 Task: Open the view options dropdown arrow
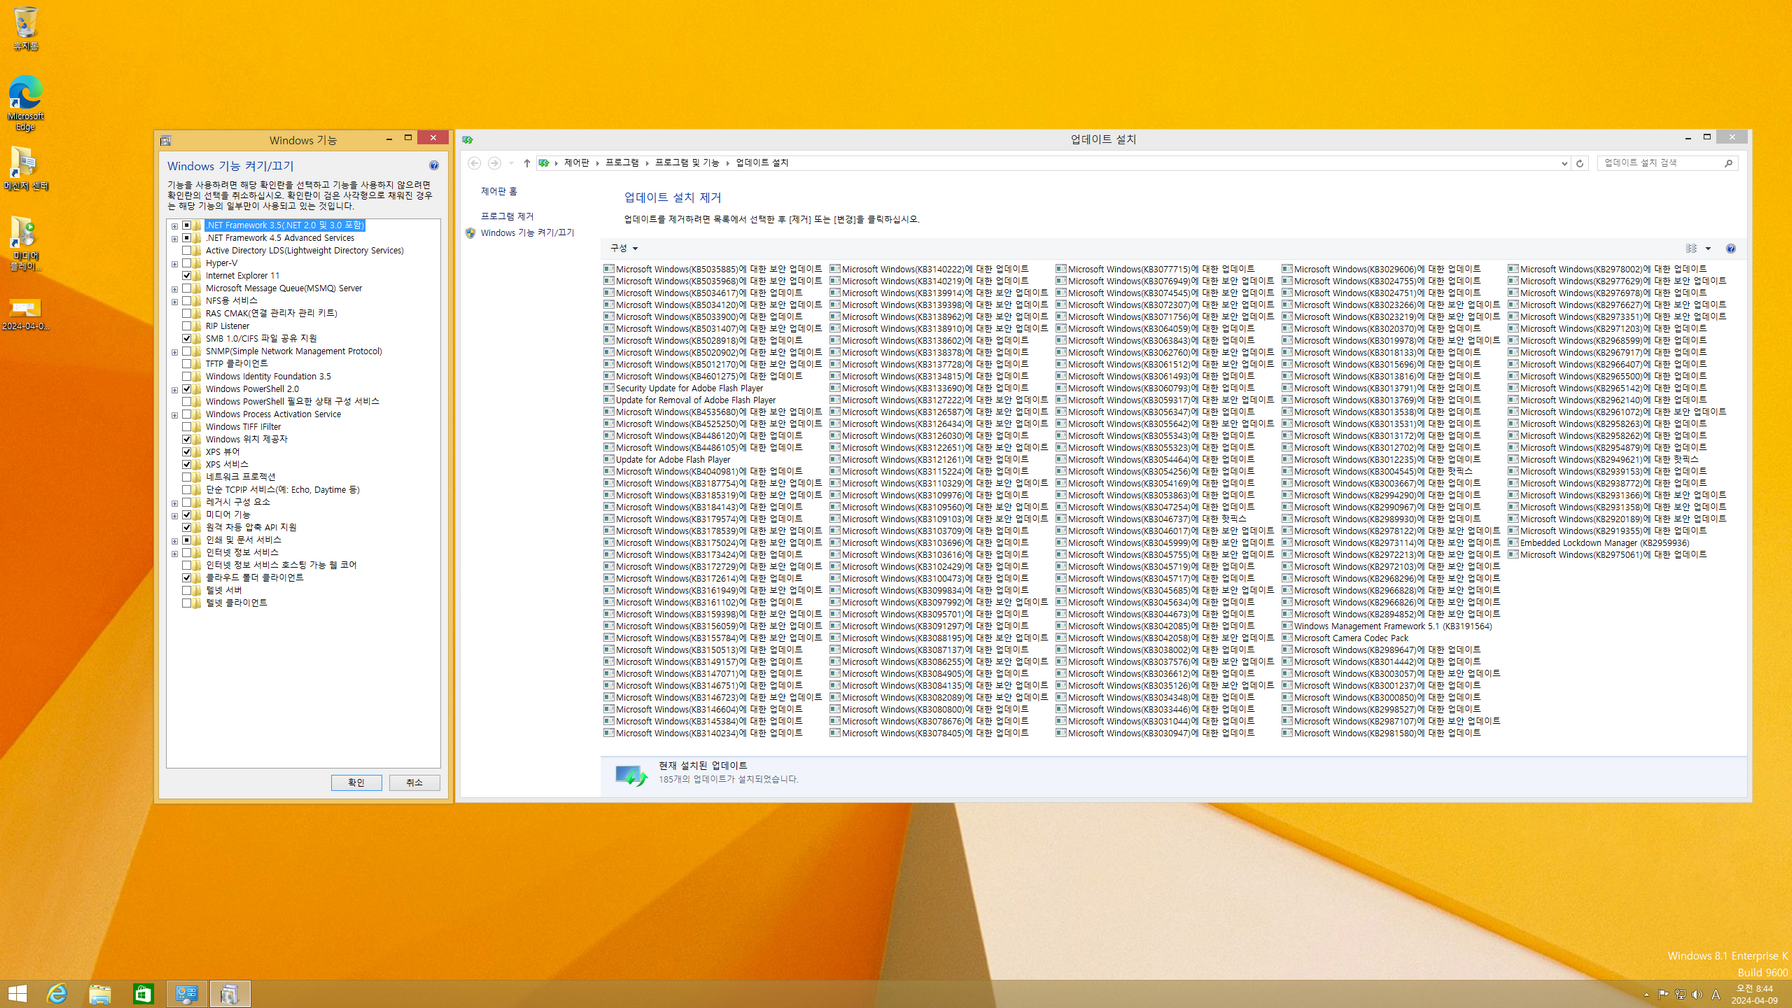[1708, 249]
